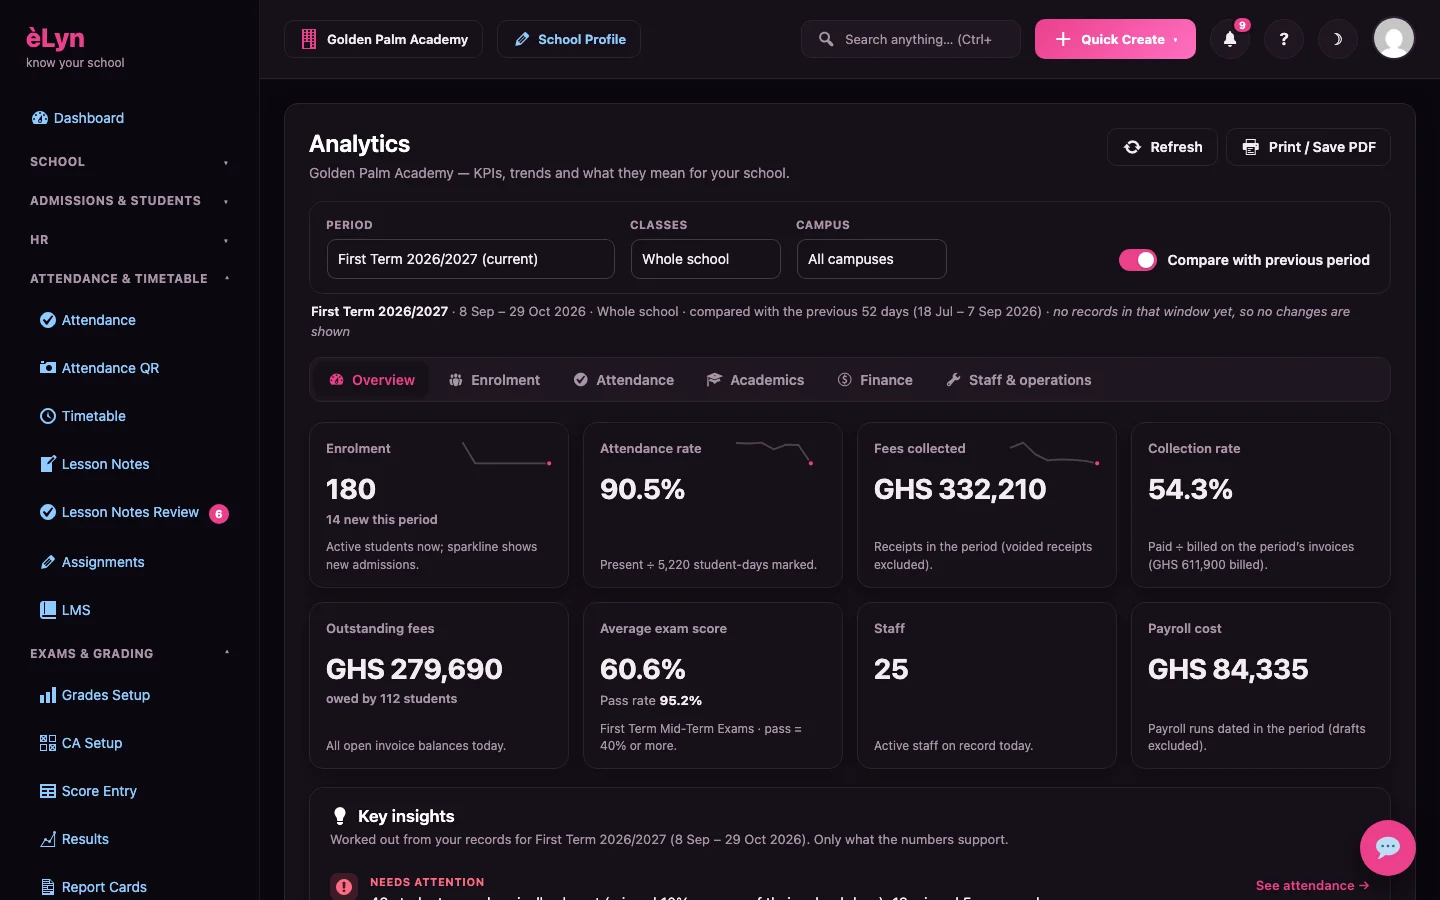Open the School Profile button

569,39
